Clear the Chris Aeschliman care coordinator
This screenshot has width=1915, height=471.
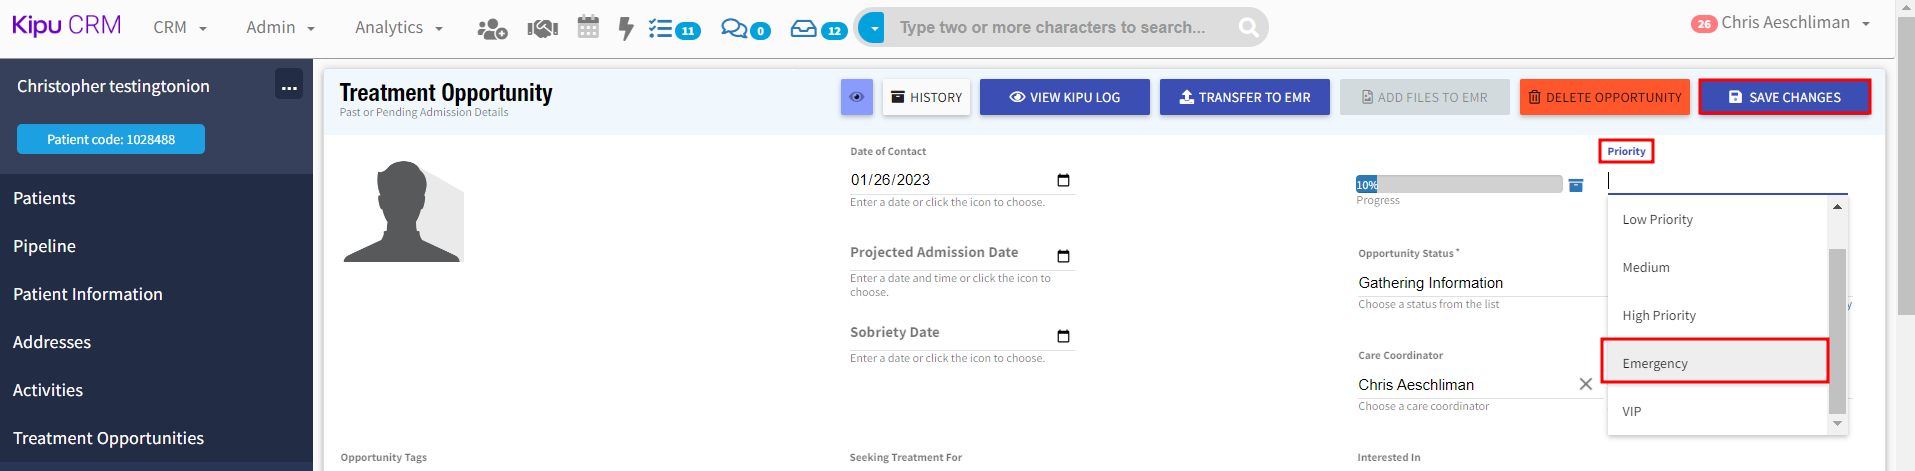1585,384
